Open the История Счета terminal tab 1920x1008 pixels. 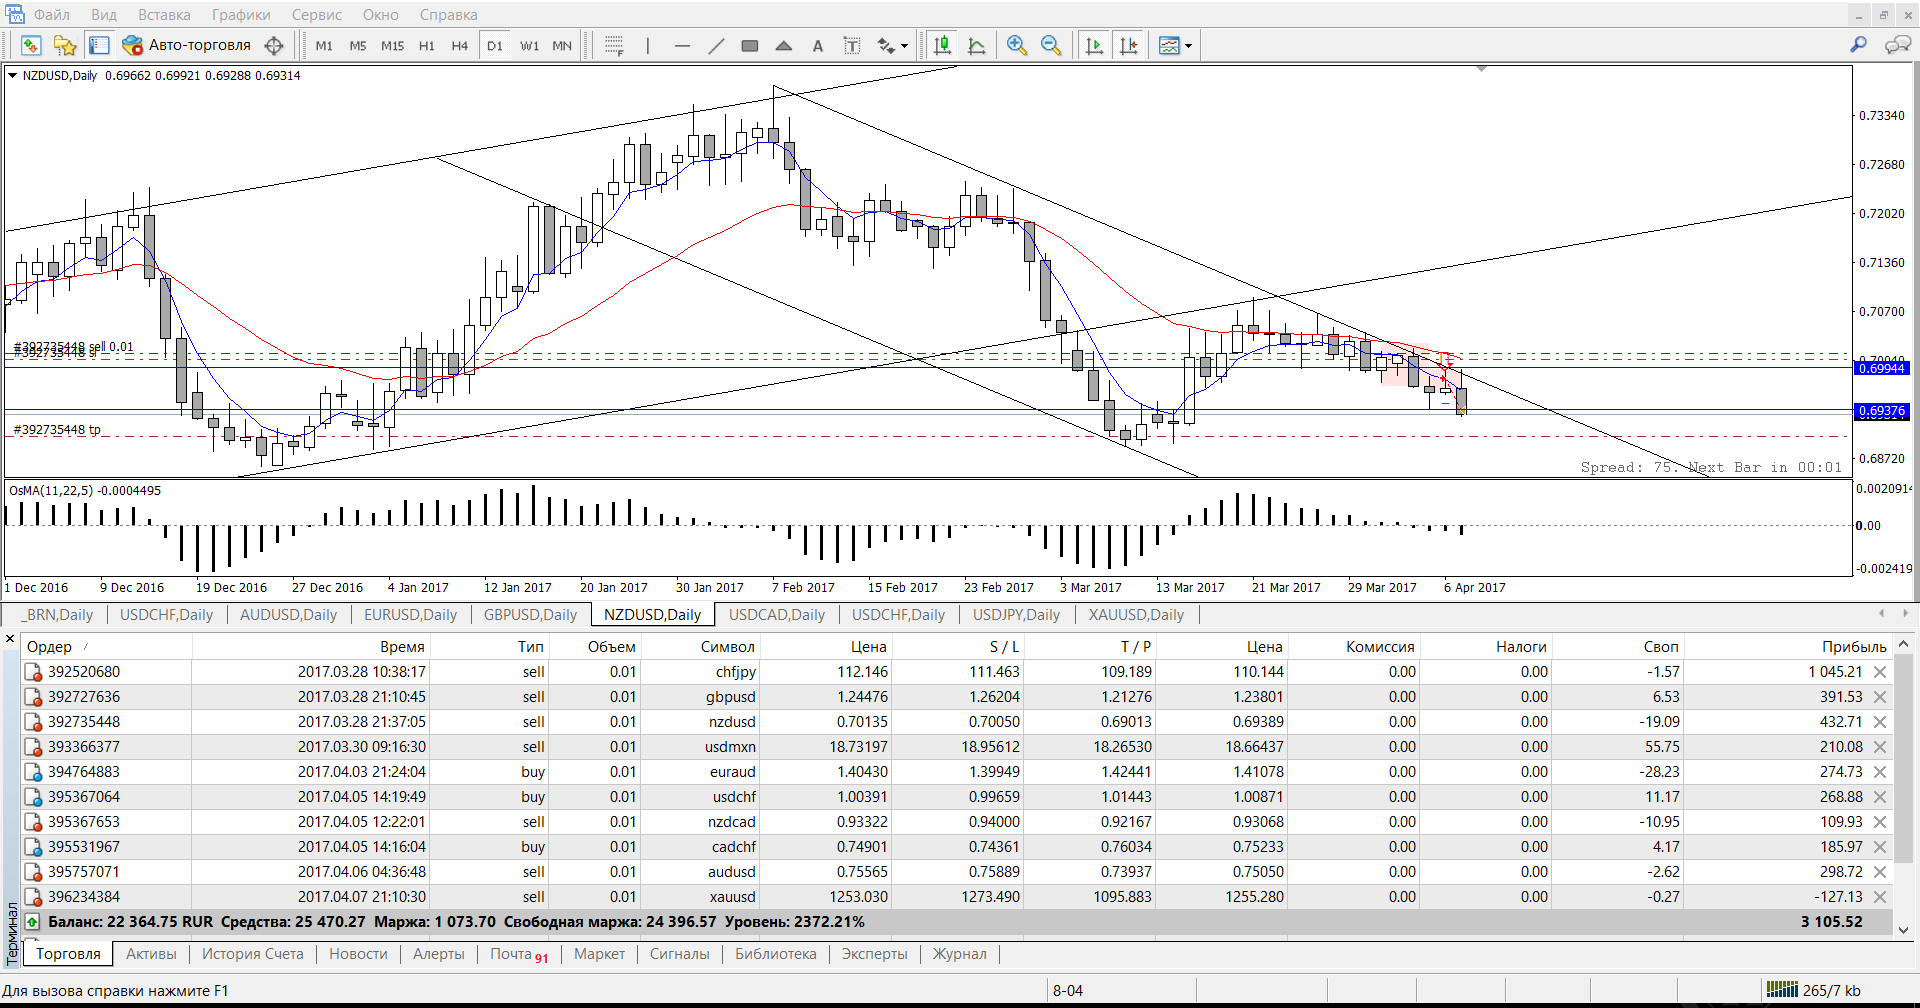tap(253, 953)
